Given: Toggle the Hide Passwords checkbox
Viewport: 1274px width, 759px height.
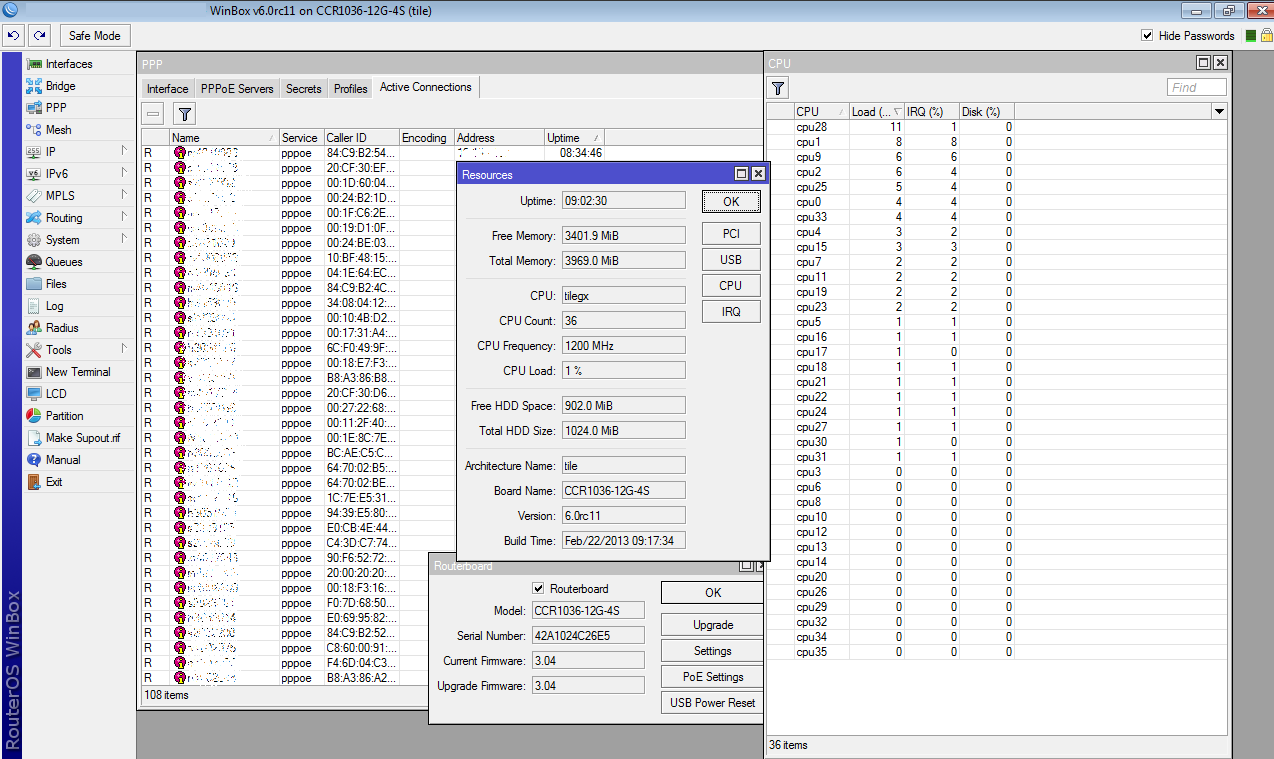Looking at the screenshot, I should [x=1147, y=35].
